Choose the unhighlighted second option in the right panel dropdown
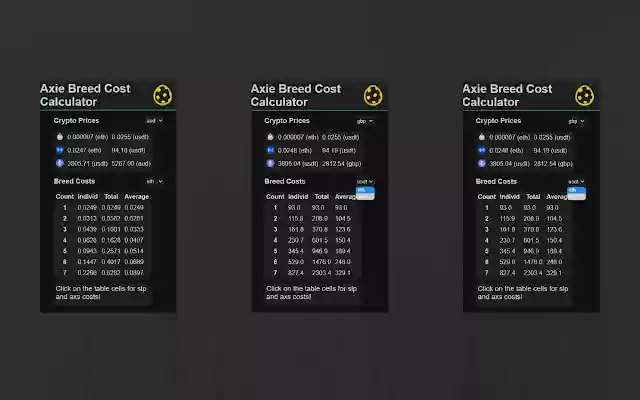640x400 pixels. 577,197
